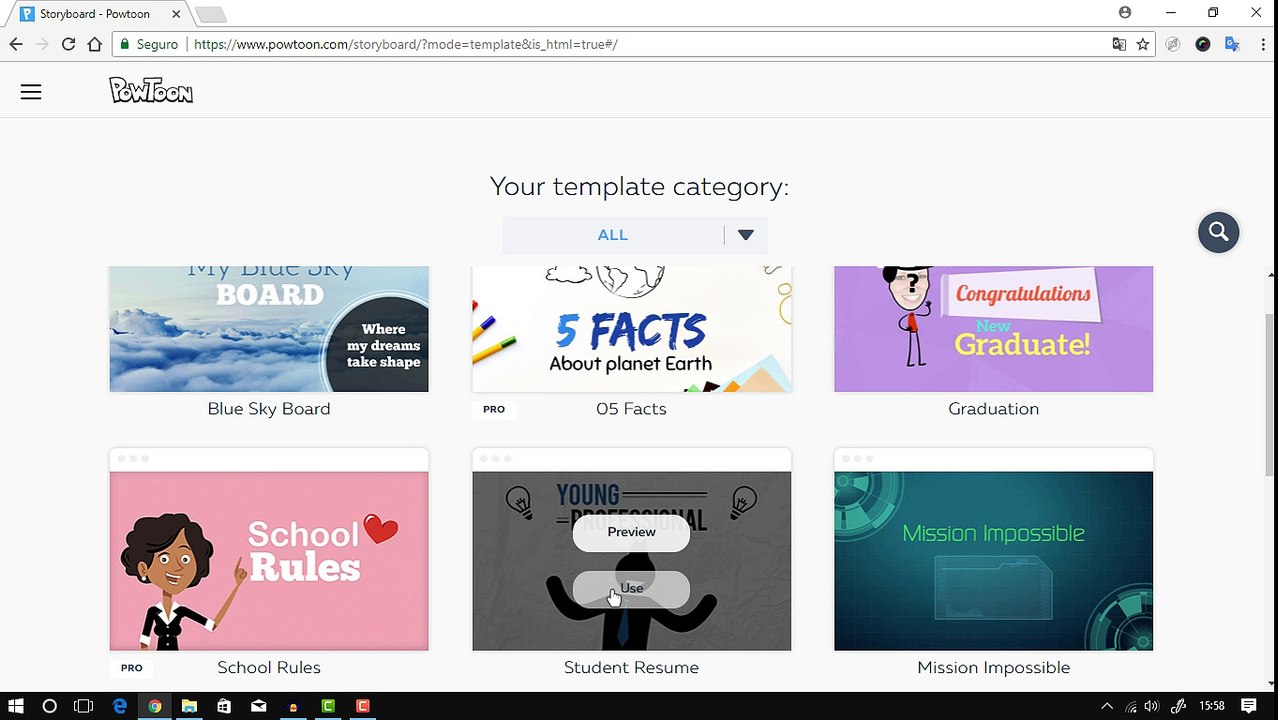The image size is (1278, 720).
Task: Open the Windows Start menu
Action: point(16,706)
